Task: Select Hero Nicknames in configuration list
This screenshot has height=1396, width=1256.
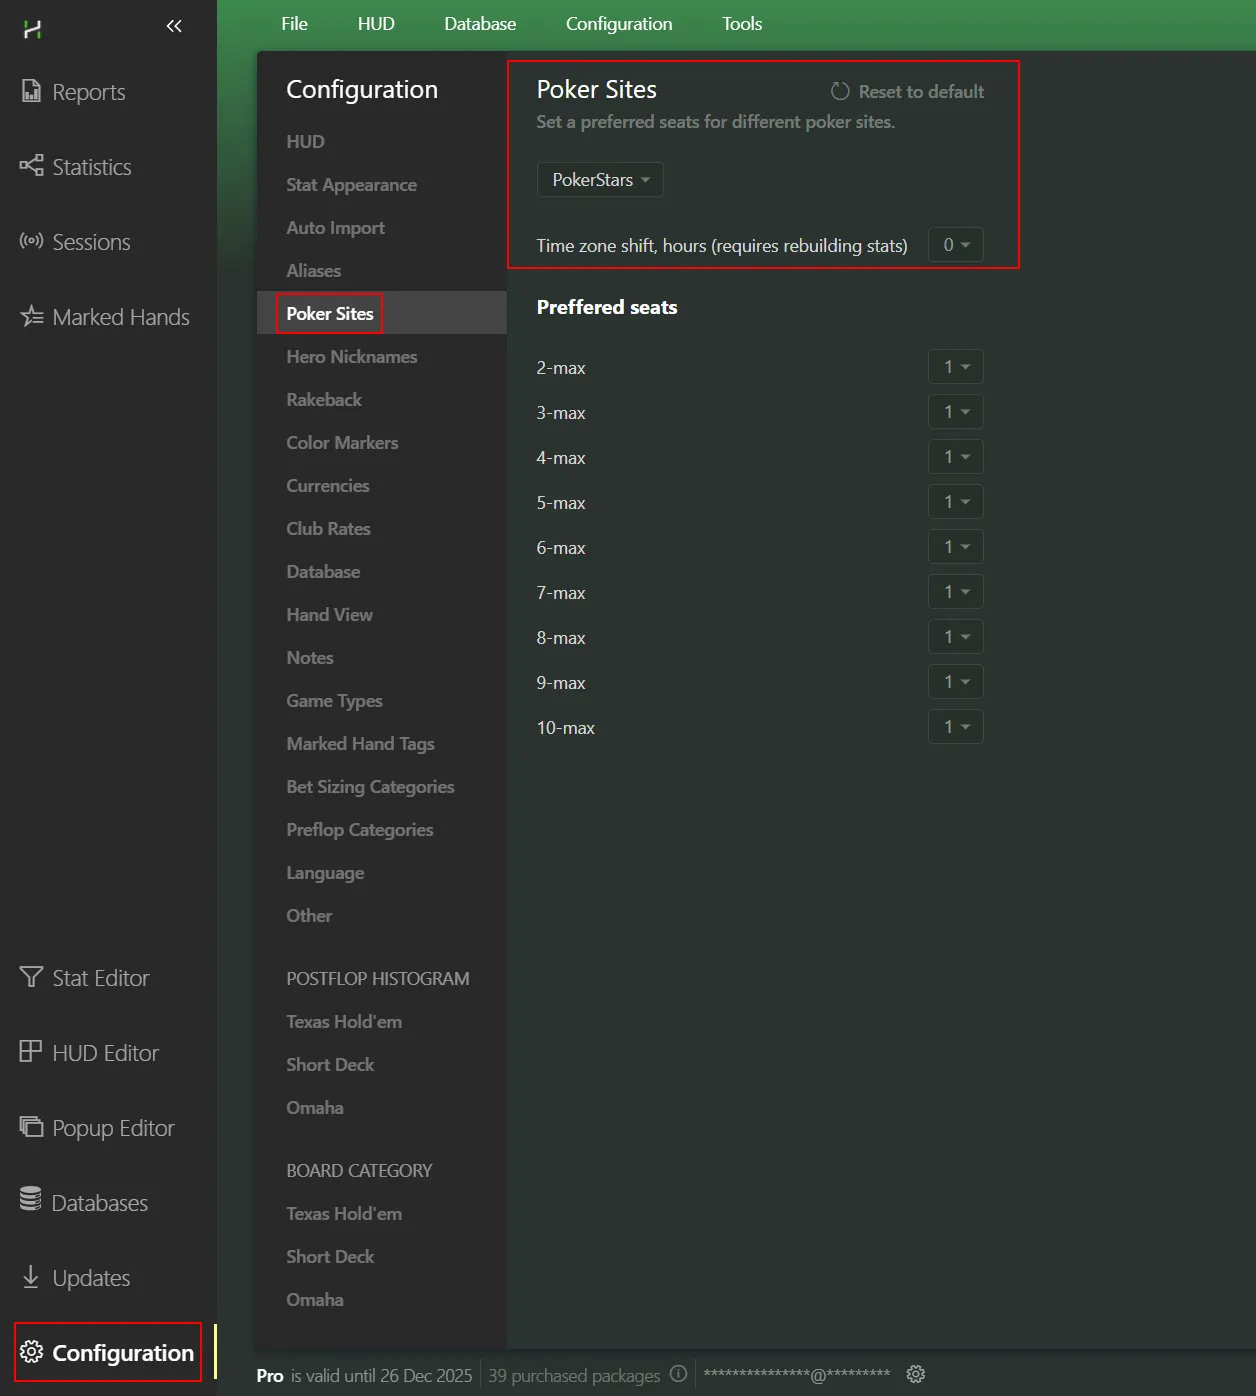Action: point(352,357)
